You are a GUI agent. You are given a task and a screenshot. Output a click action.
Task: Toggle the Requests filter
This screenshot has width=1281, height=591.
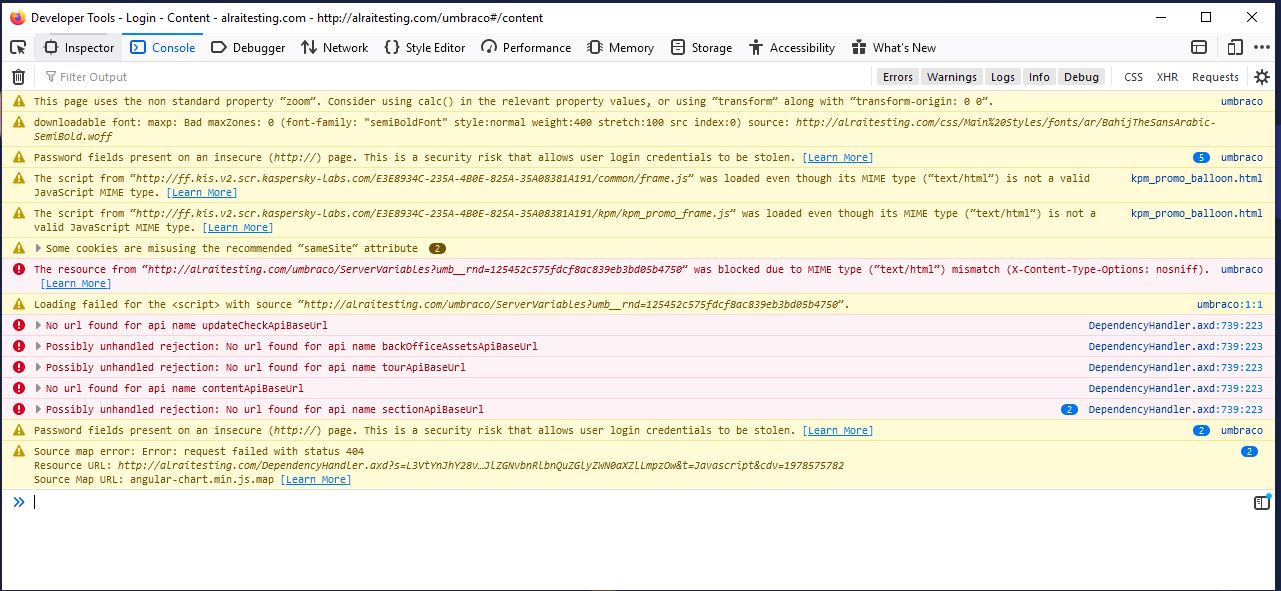1215,77
